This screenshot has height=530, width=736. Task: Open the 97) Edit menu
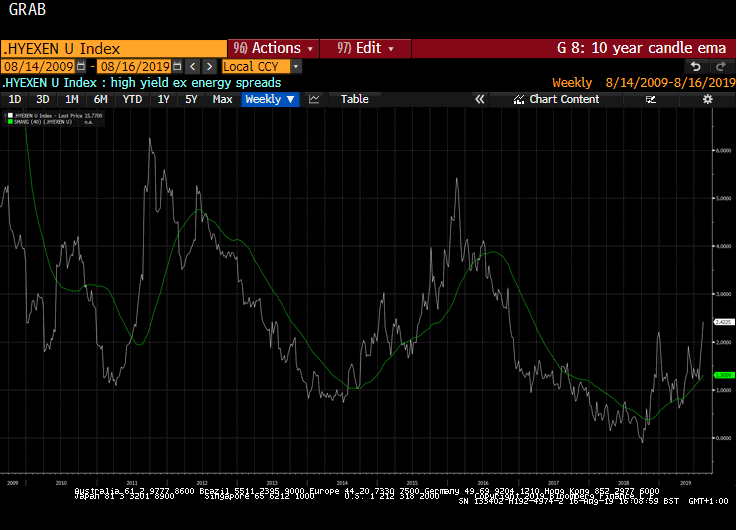[365, 48]
